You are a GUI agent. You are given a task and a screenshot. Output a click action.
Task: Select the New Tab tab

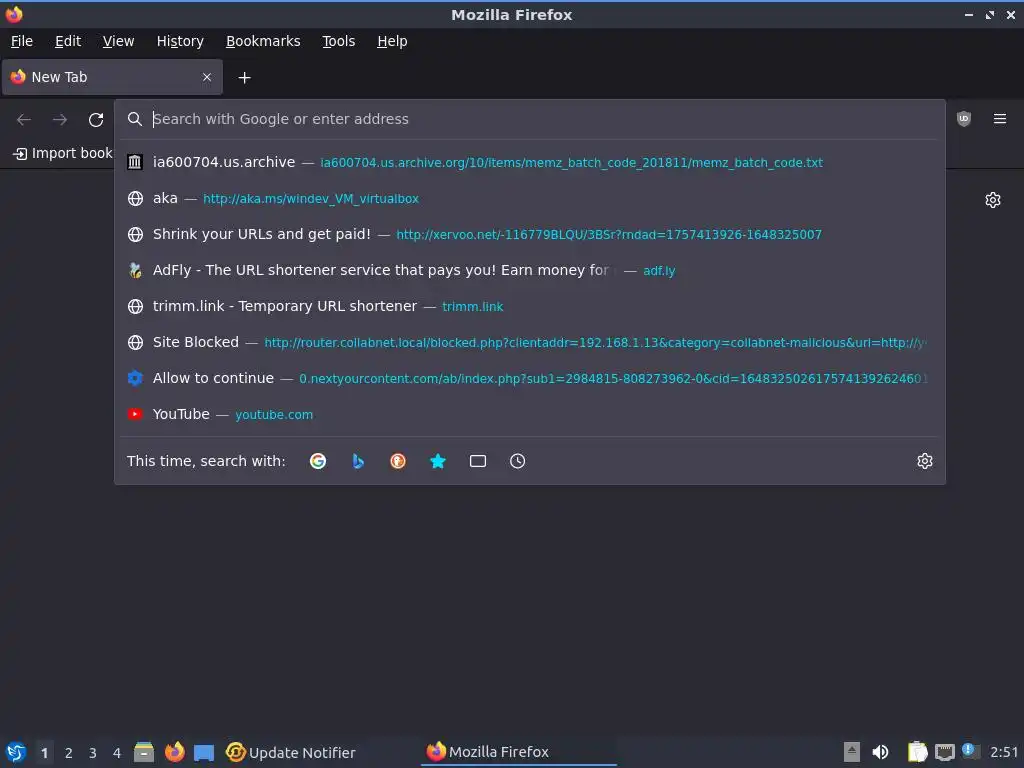tap(112, 77)
